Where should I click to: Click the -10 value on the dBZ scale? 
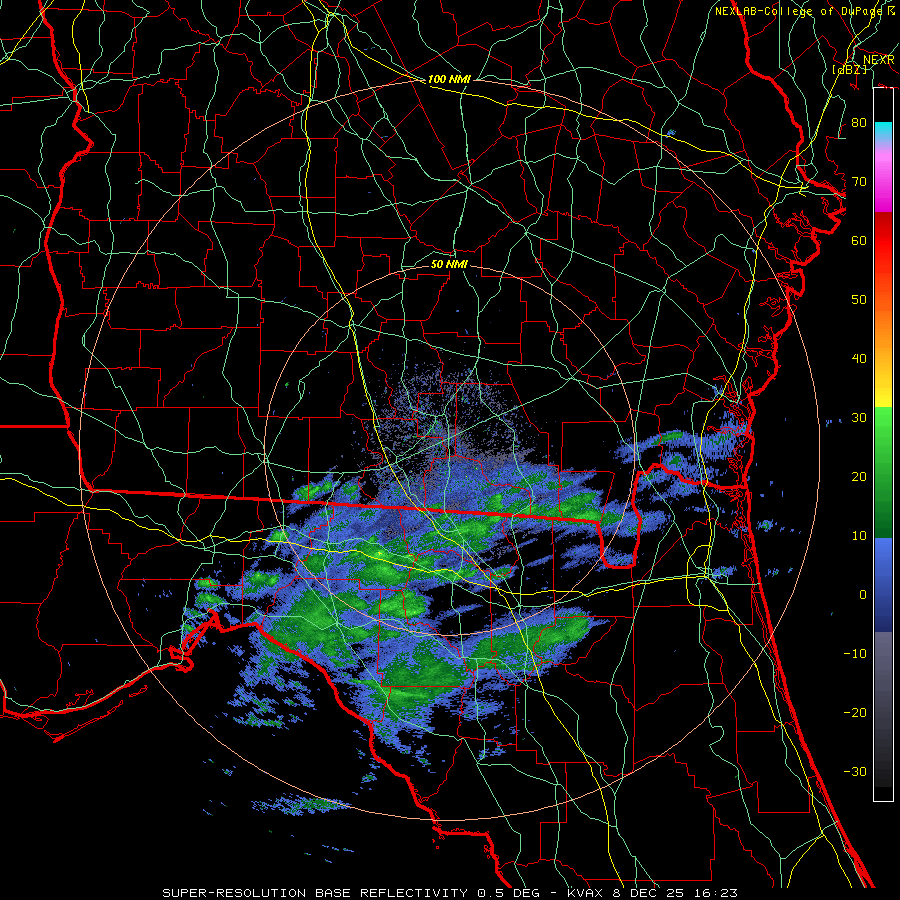point(855,653)
